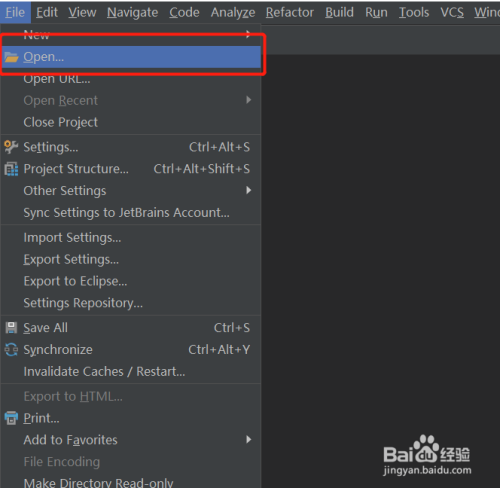Screen dimensions: 500x488
Task: Choose Save All
Action: coord(131,328)
